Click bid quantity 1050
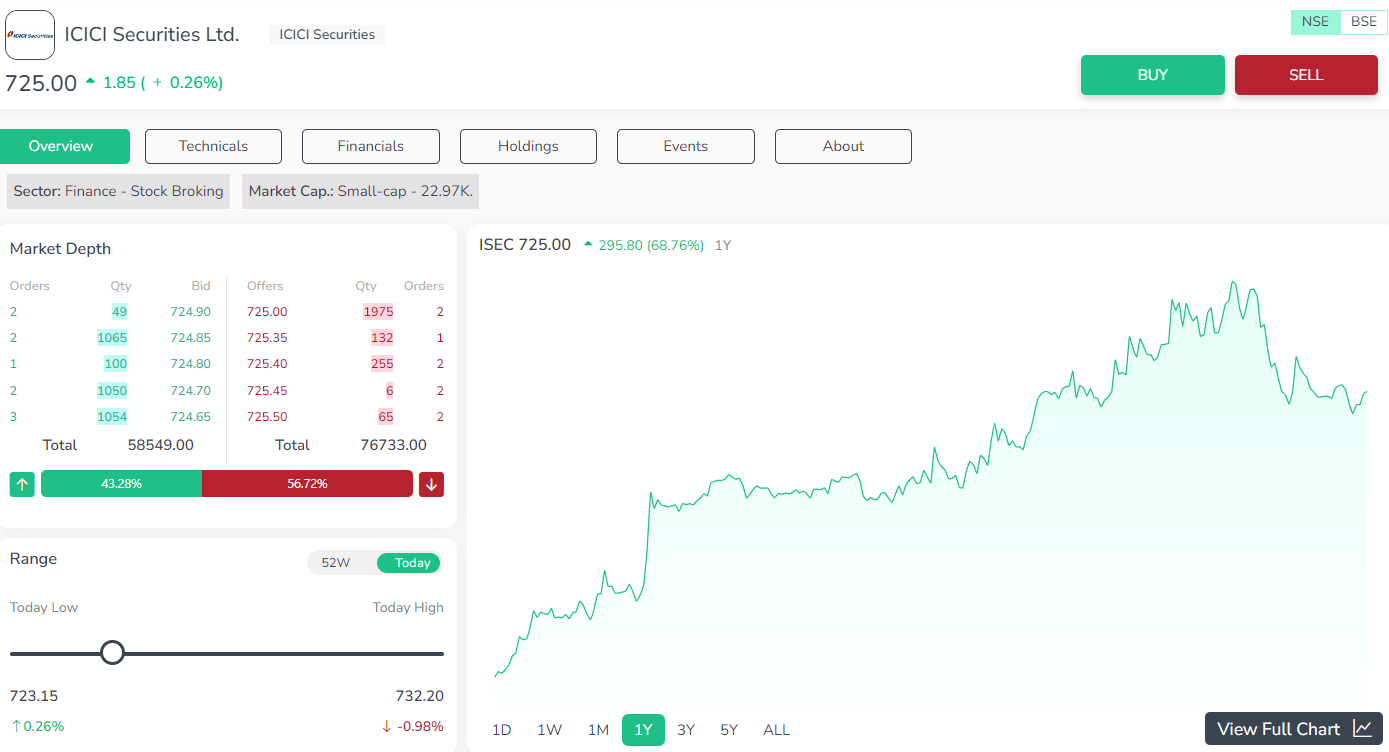This screenshot has width=1389, height=752. coord(112,391)
